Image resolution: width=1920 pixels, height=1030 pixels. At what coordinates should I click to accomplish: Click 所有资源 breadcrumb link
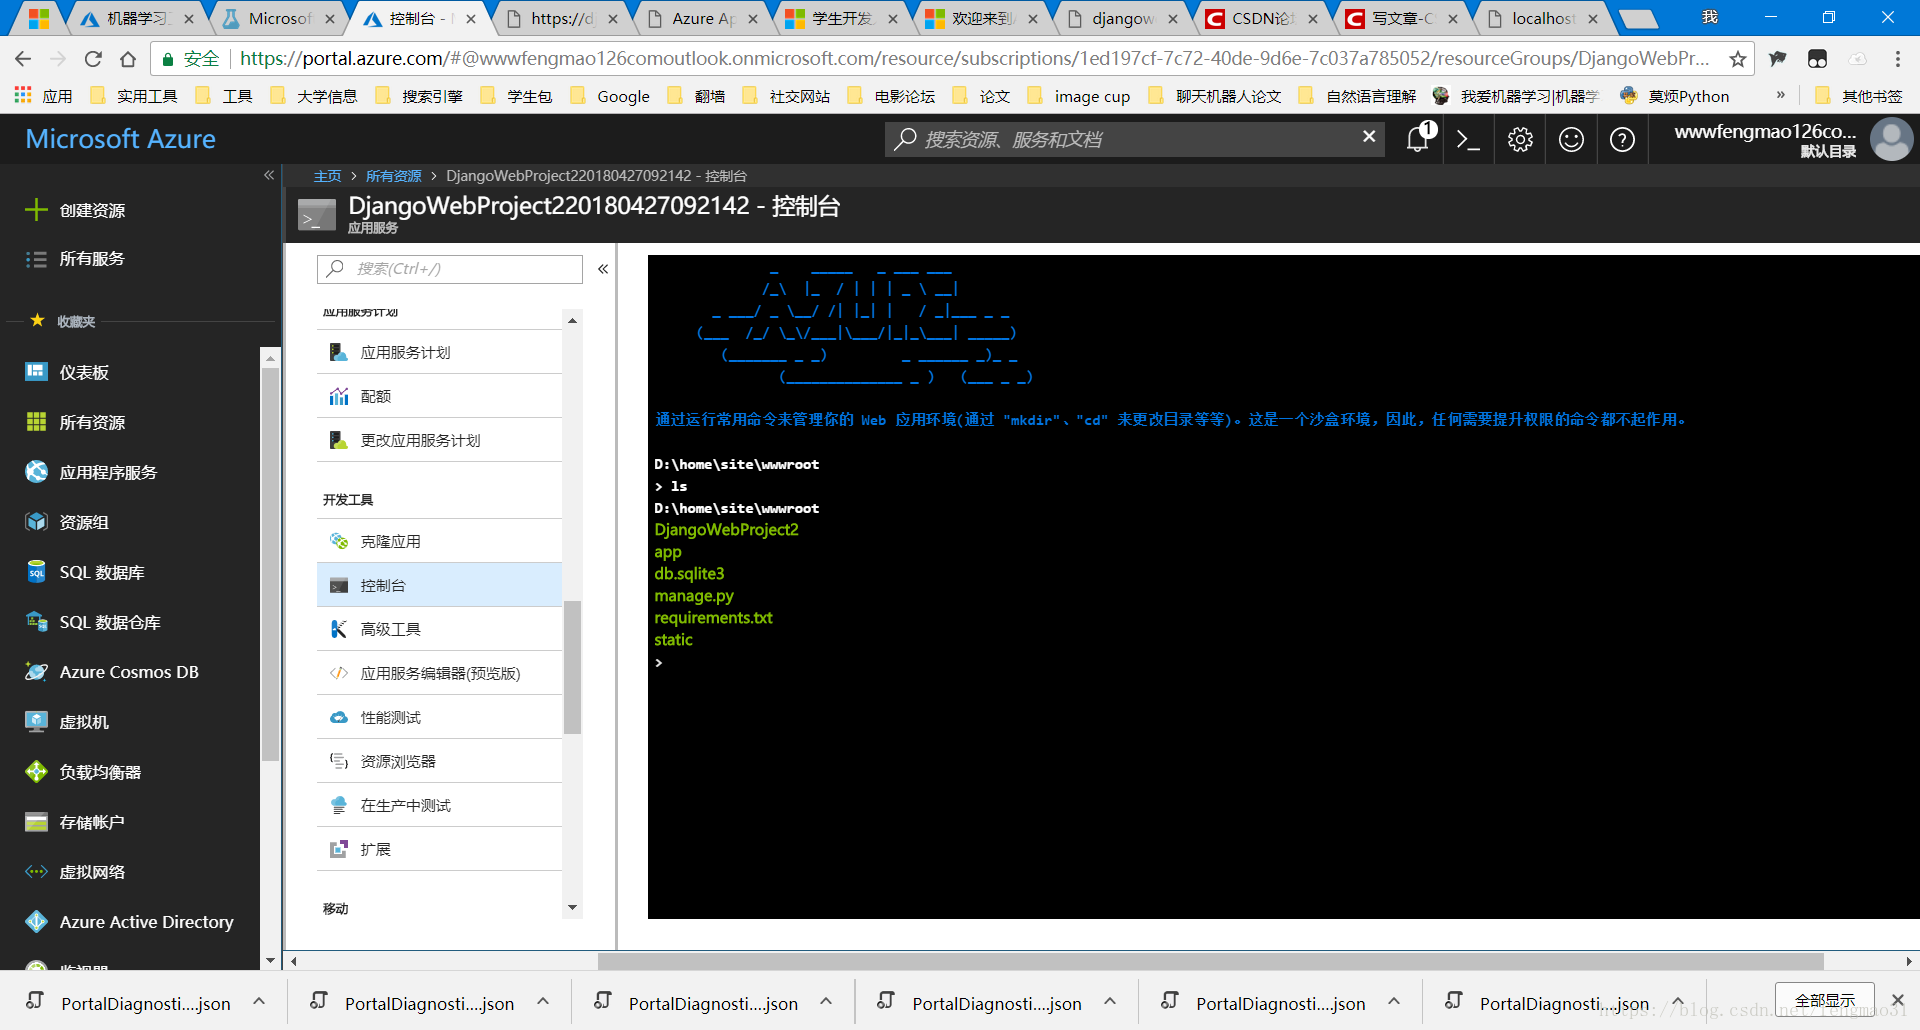pyautogui.click(x=394, y=176)
